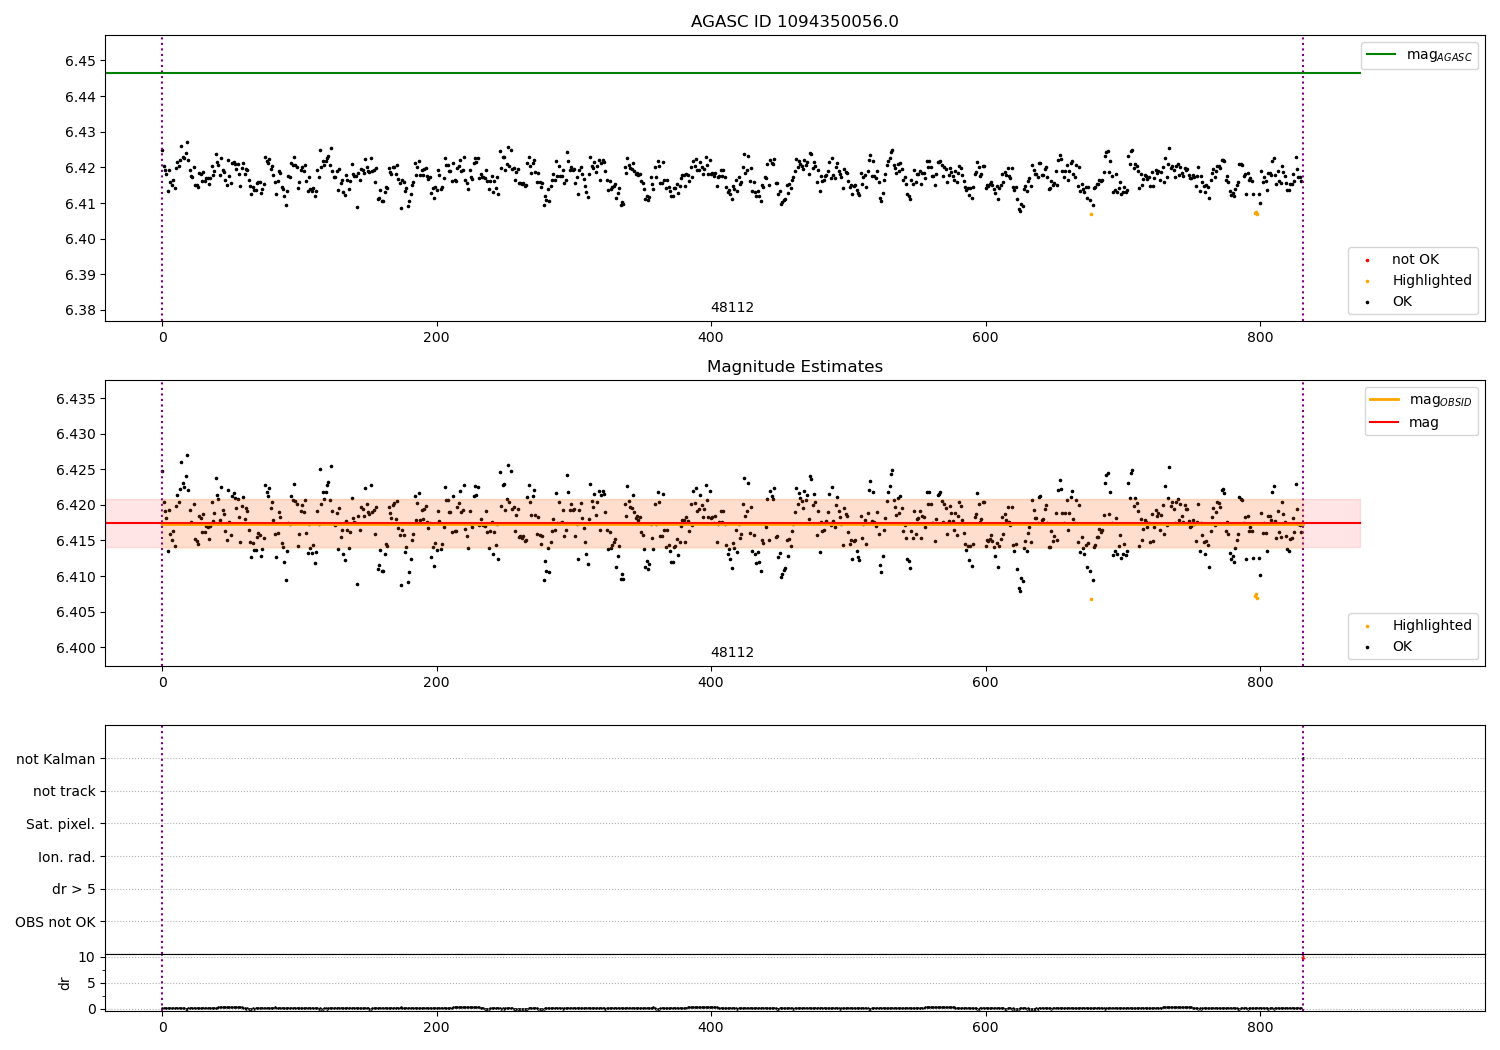Image resolution: width=1500 pixels, height=1050 pixels.
Task: Click the 48112 label in top plot
Action: [732, 308]
